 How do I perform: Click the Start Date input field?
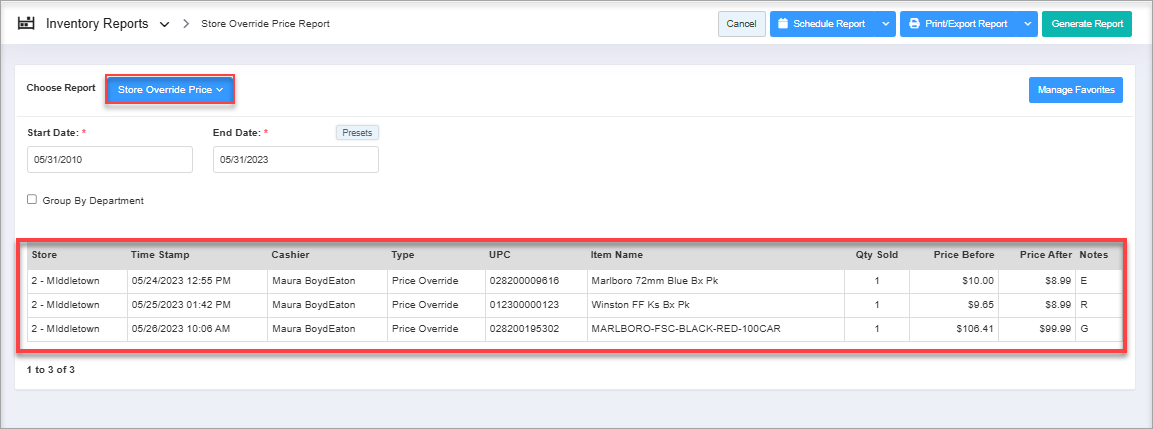[x=110, y=160]
